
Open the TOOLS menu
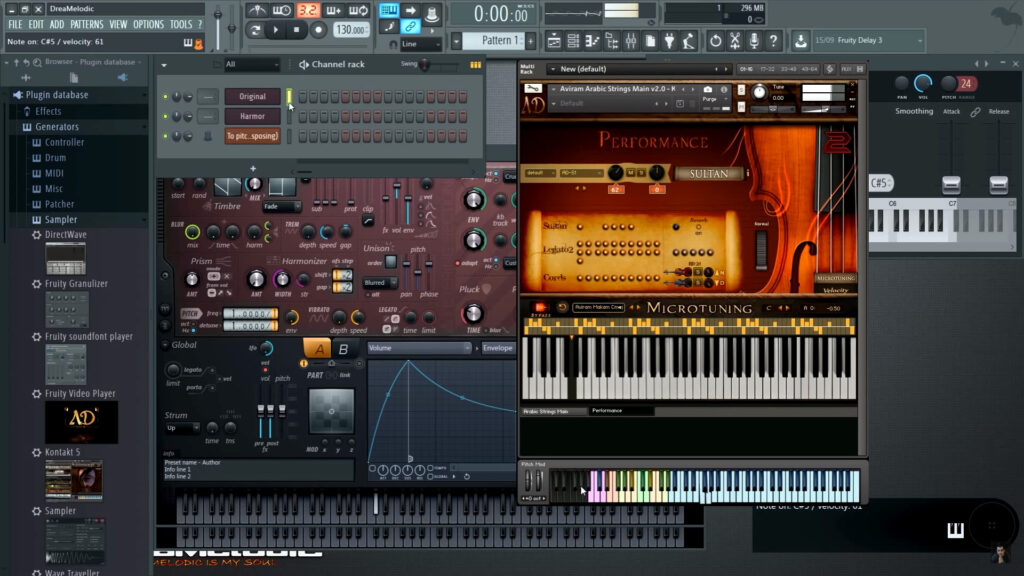click(x=181, y=24)
